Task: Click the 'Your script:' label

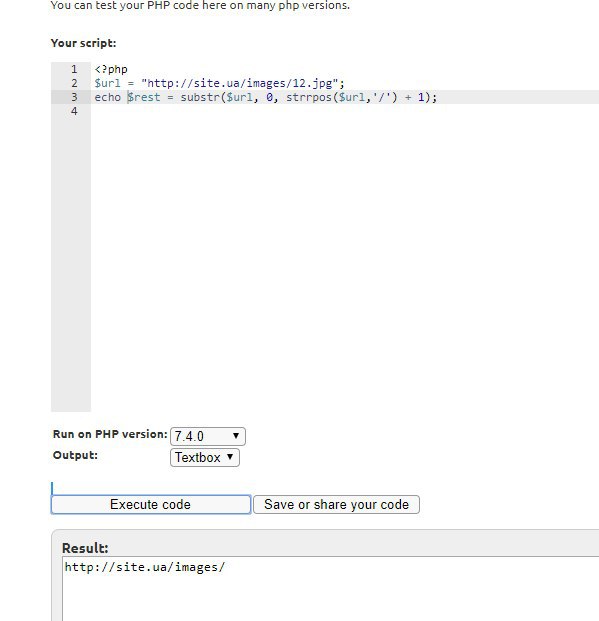Action: coord(84,43)
